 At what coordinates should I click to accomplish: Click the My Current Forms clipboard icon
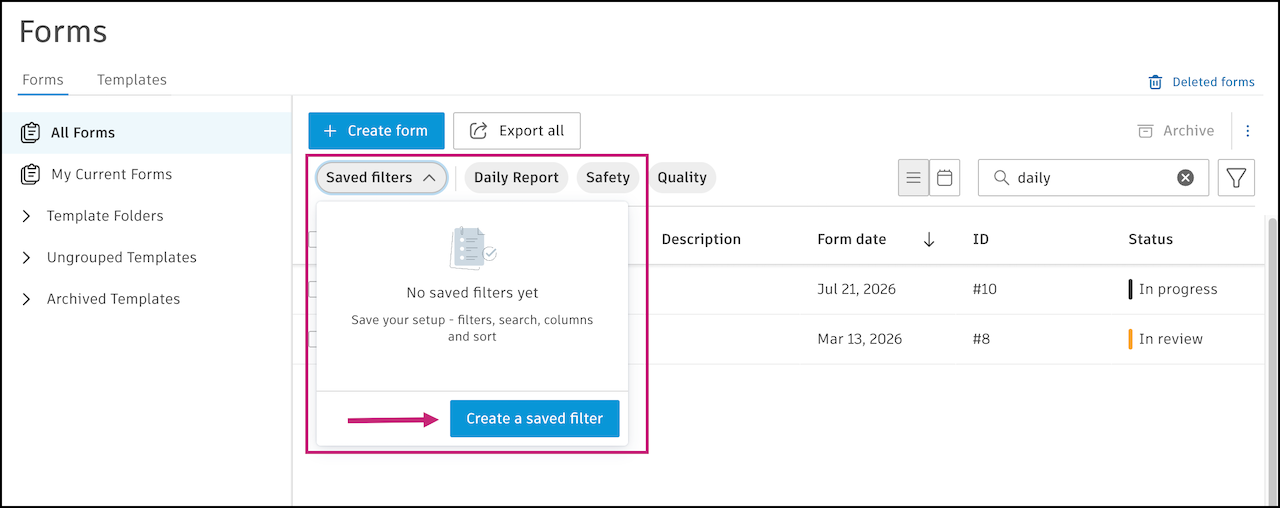click(30, 174)
